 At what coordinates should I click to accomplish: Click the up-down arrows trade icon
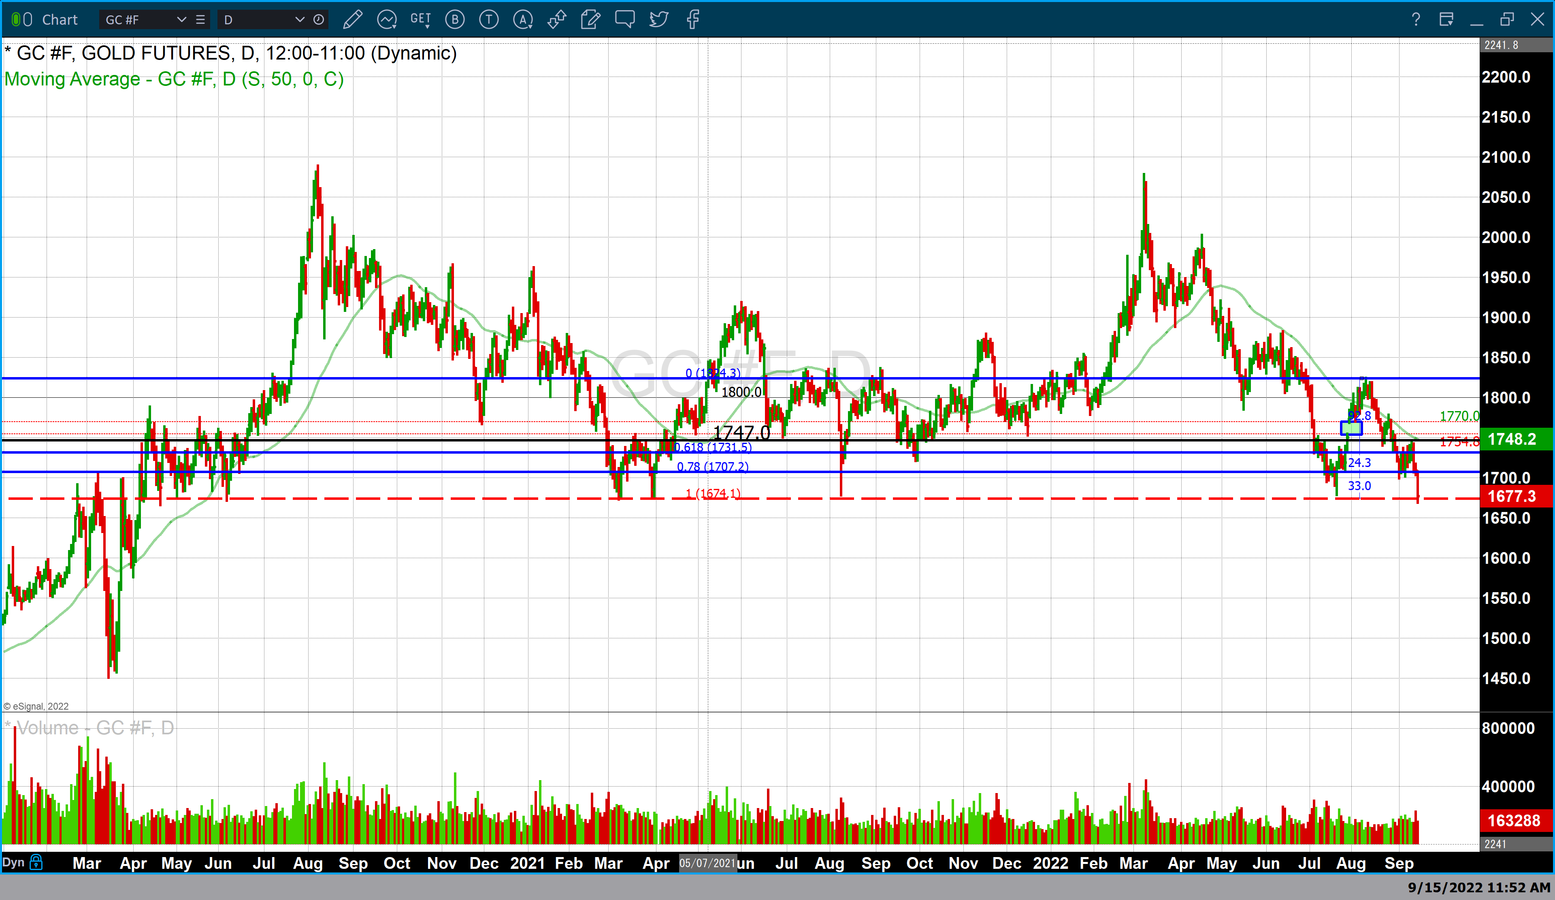click(x=557, y=19)
